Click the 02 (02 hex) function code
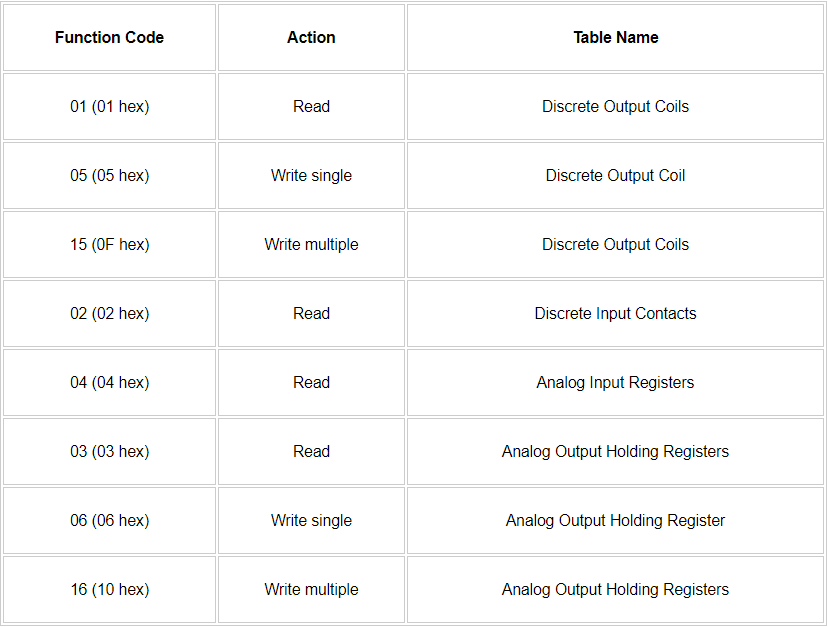The width and height of the screenshot is (828, 627). 109,313
